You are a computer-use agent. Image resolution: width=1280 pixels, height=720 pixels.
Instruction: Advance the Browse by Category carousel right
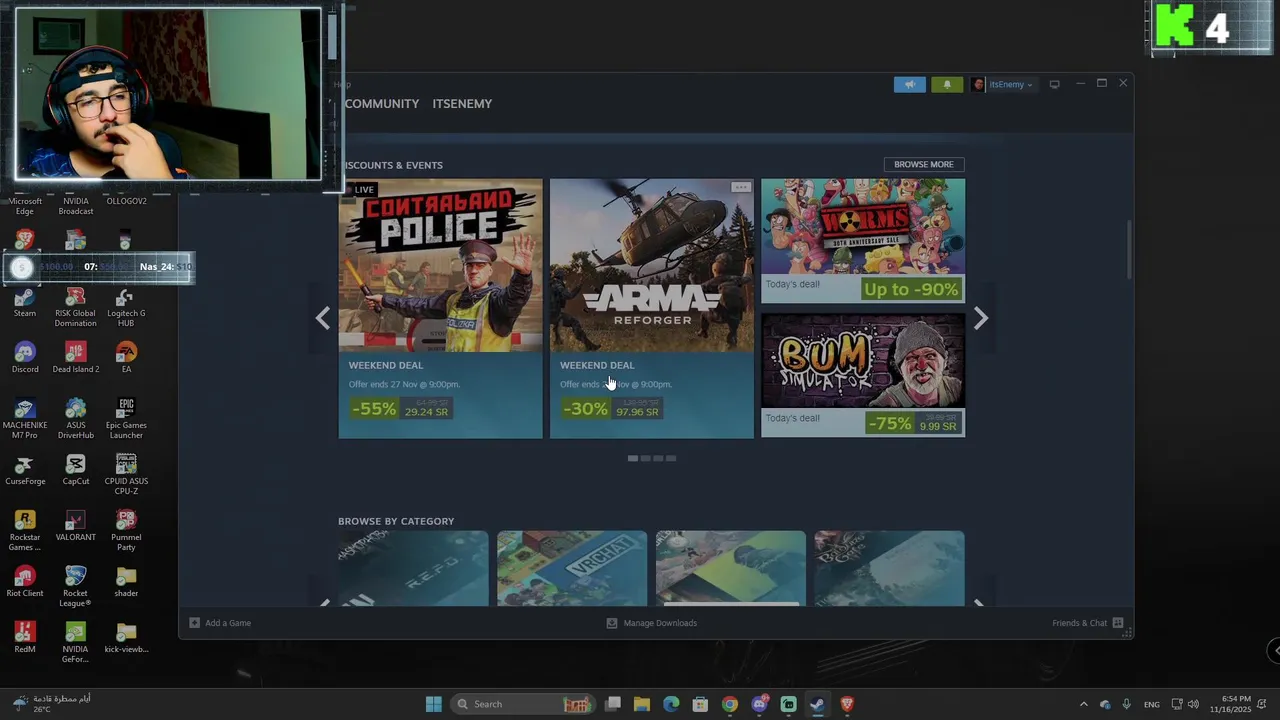tap(979, 603)
